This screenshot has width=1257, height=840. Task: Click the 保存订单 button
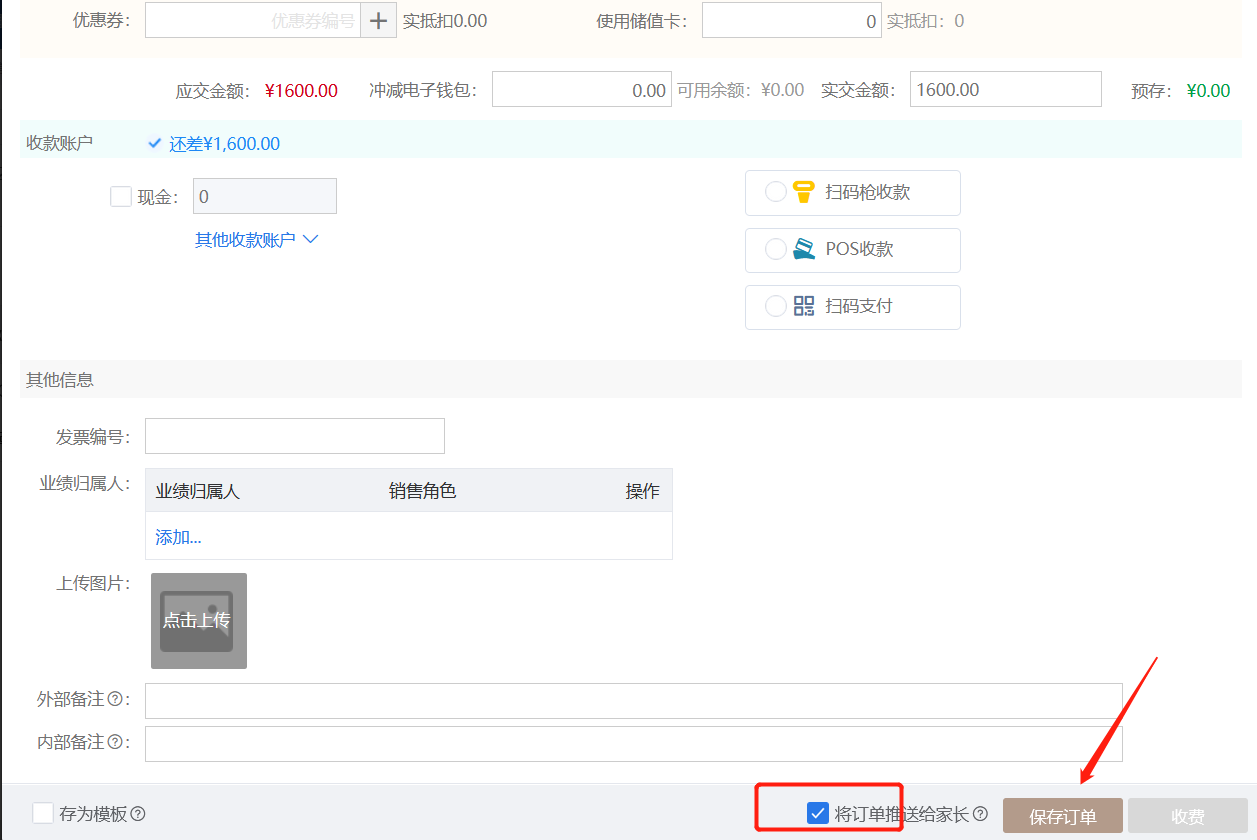coord(1062,816)
